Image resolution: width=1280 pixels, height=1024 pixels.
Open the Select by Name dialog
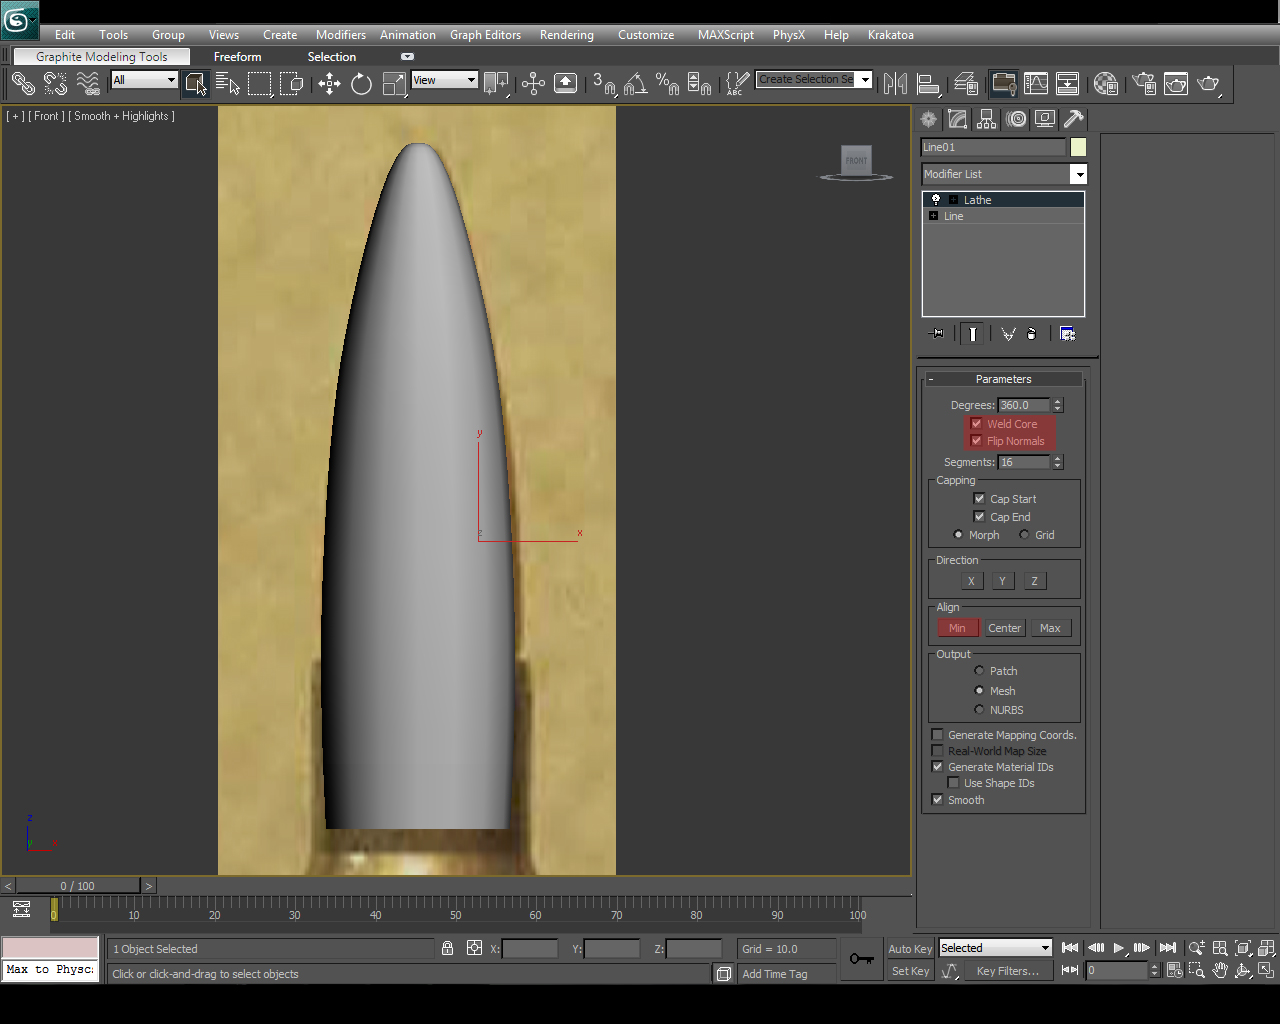pos(228,83)
